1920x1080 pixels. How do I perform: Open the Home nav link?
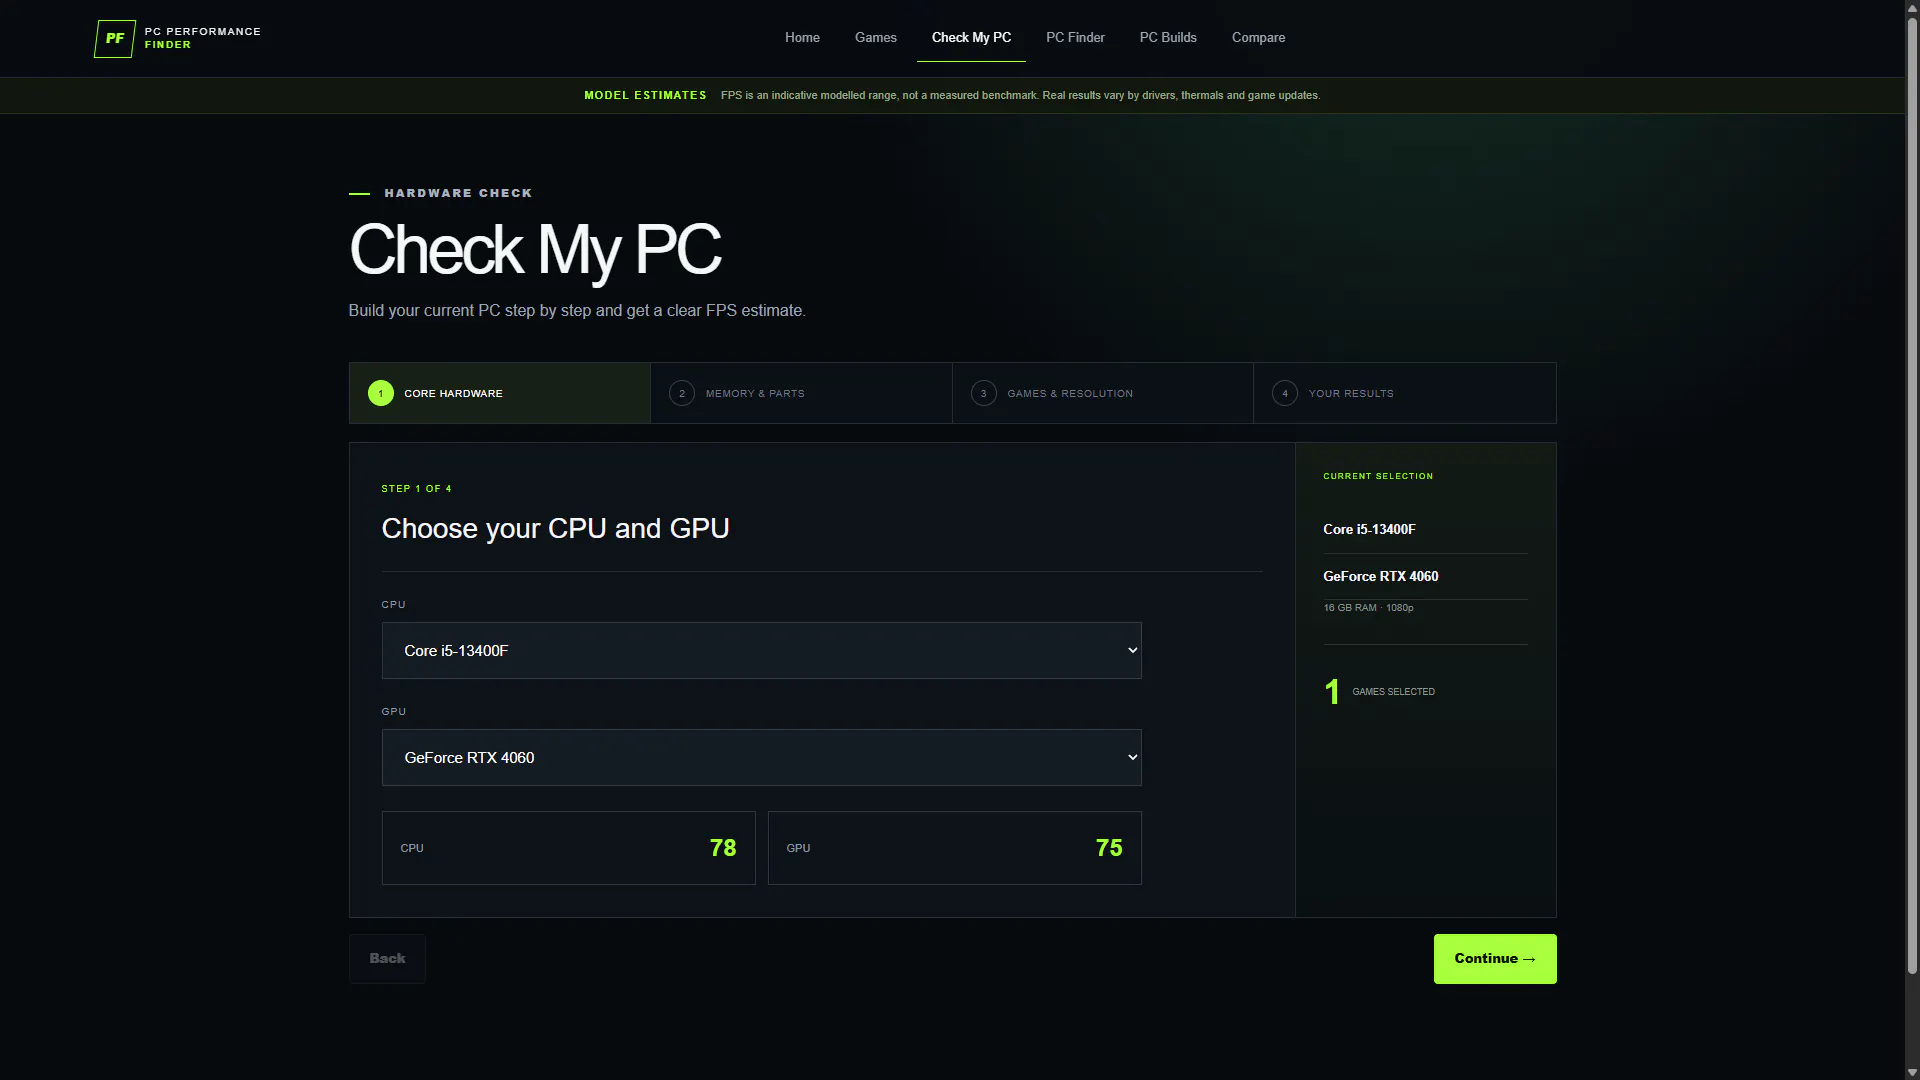[802, 38]
